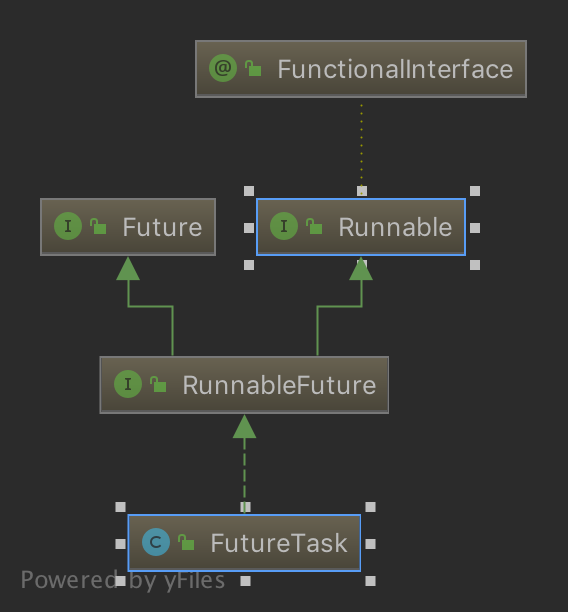Image resolution: width=568 pixels, height=612 pixels.
Task: Click the public lock icon on Runnable
Action: click(x=314, y=226)
